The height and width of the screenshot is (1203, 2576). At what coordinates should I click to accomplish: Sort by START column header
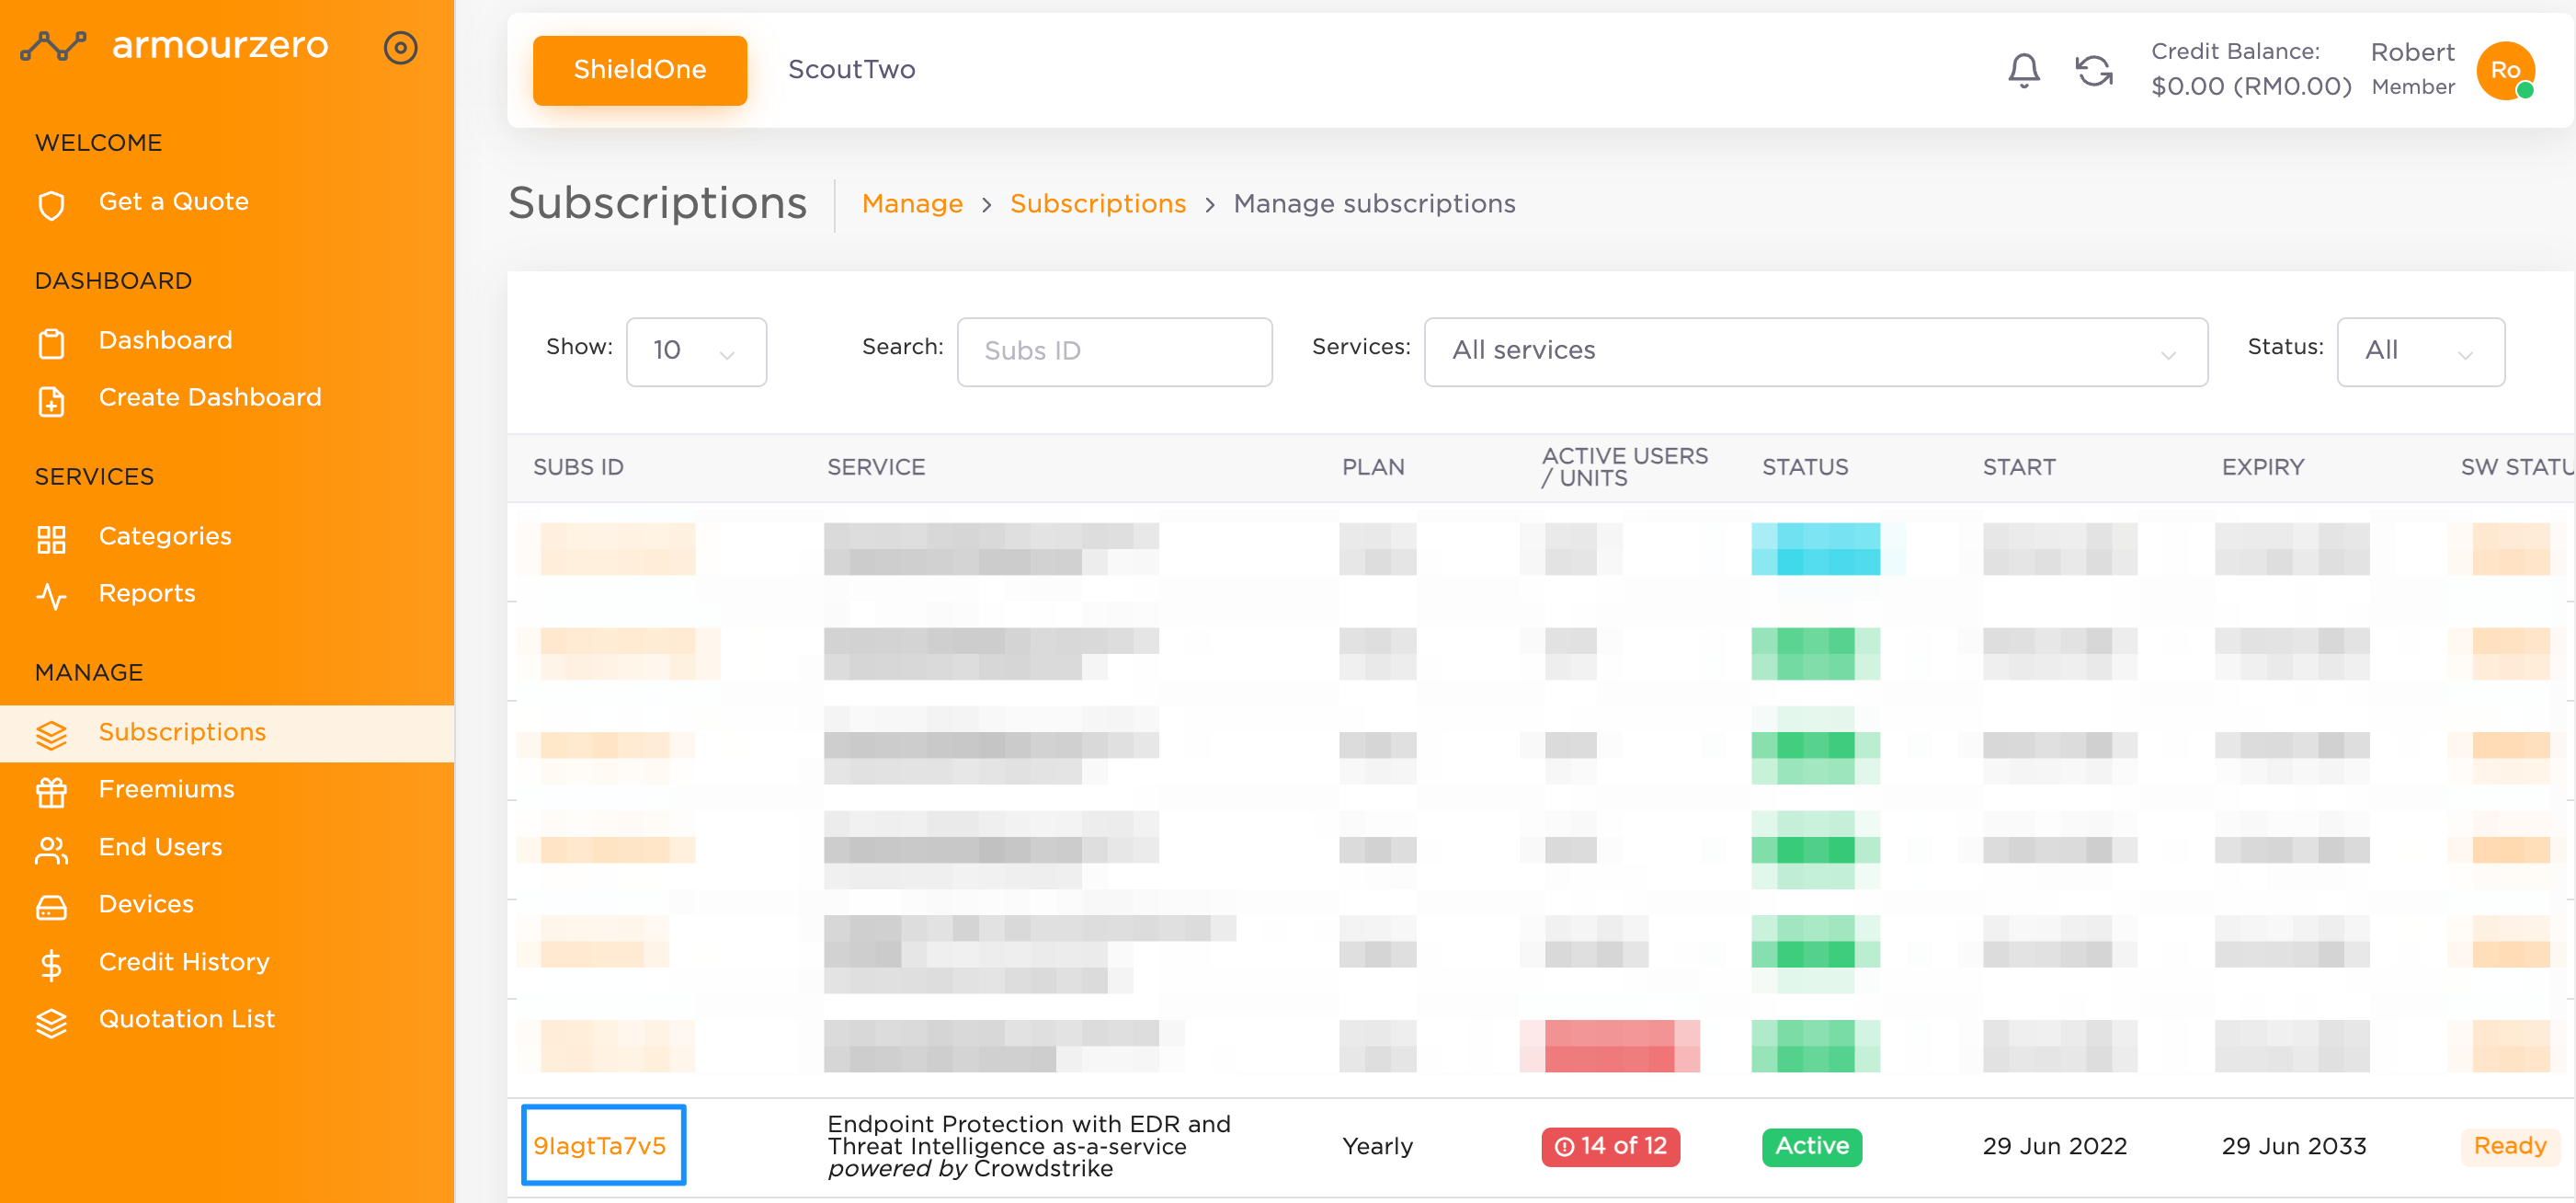2019,467
